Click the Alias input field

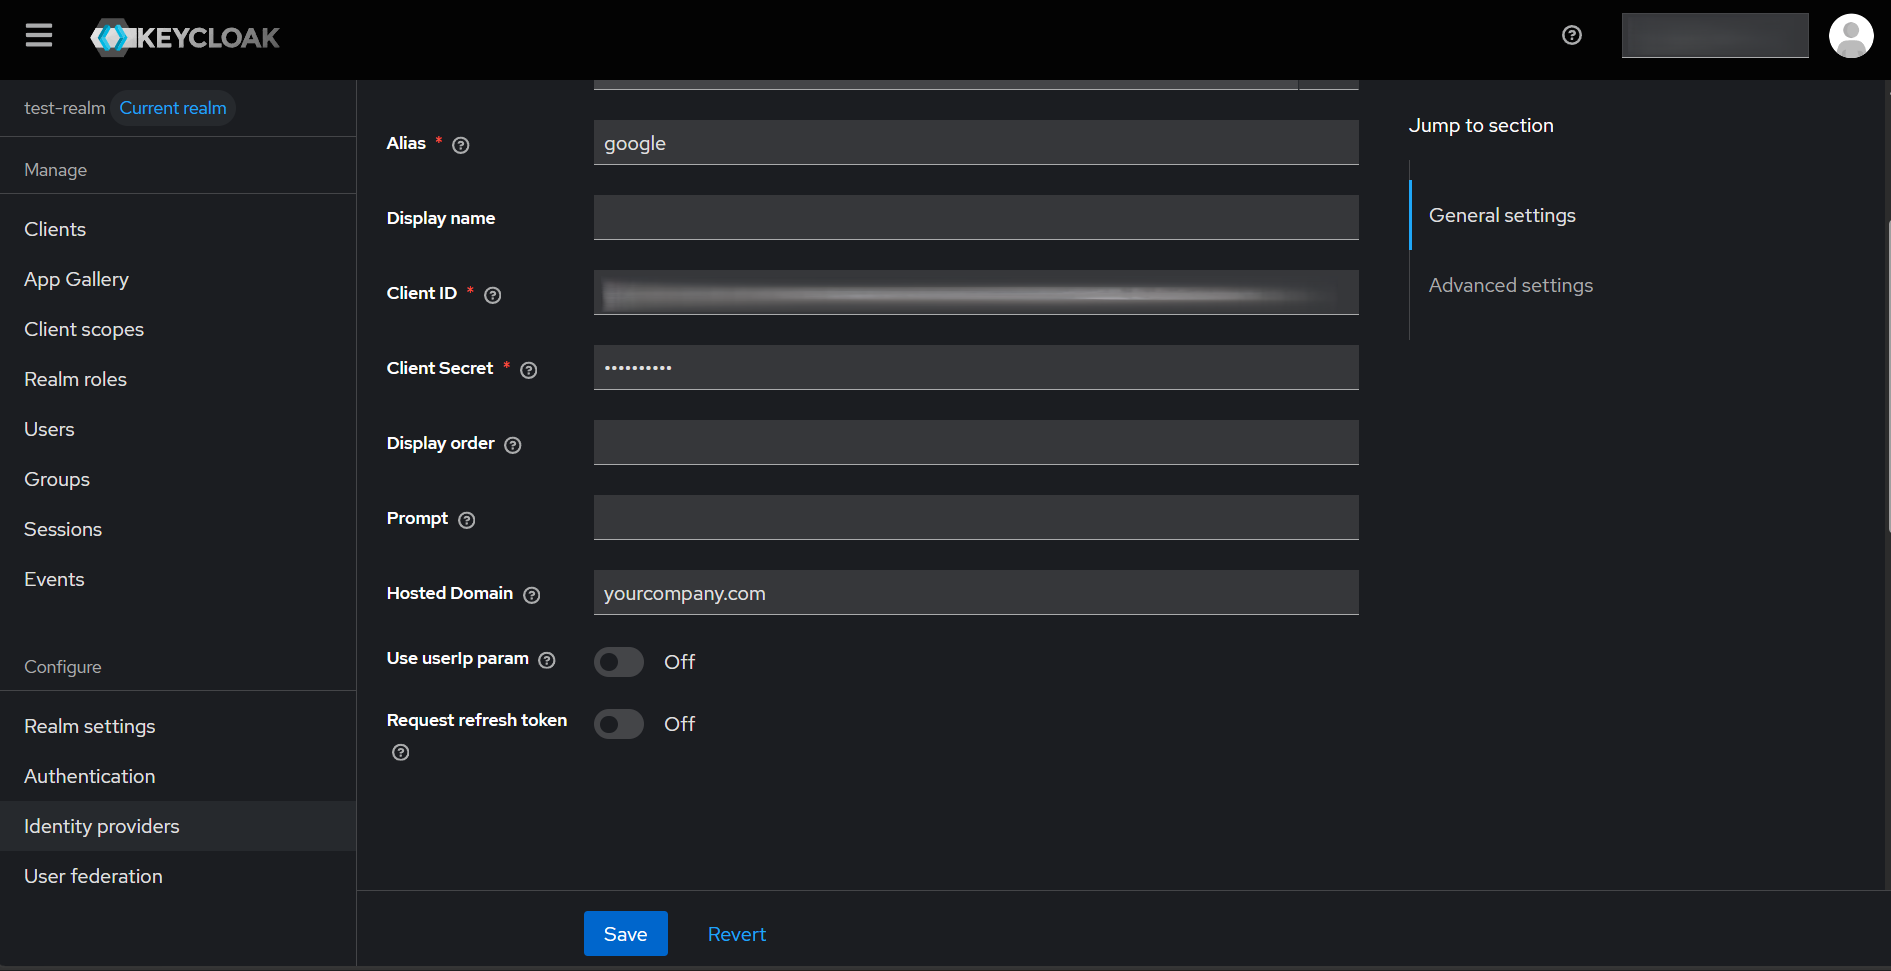[x=976, y=143]
